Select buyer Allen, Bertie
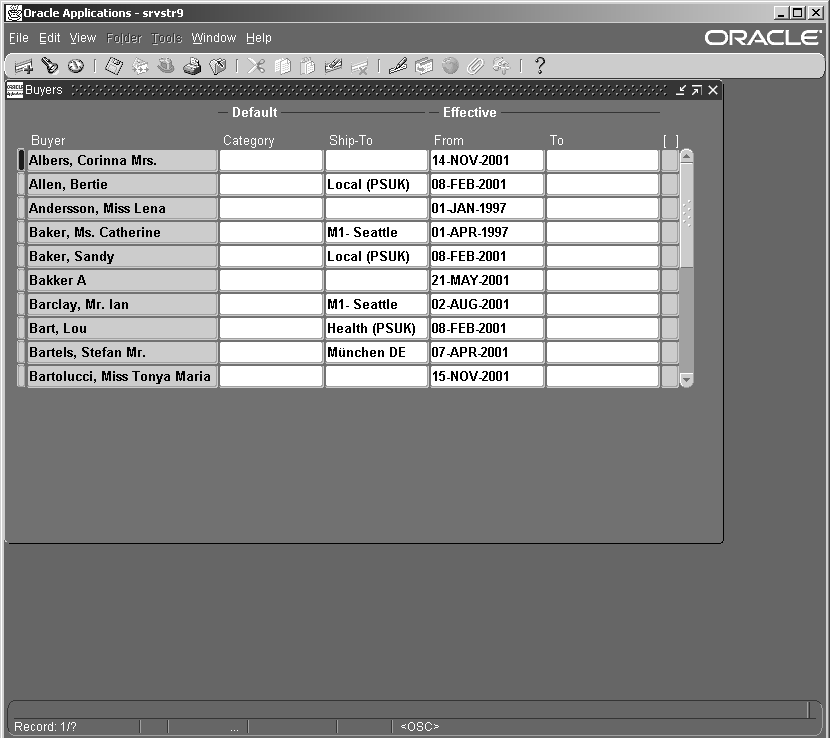The height and width of the screenshot is (738, 830). pyautogui.click(x=122, y=184)
